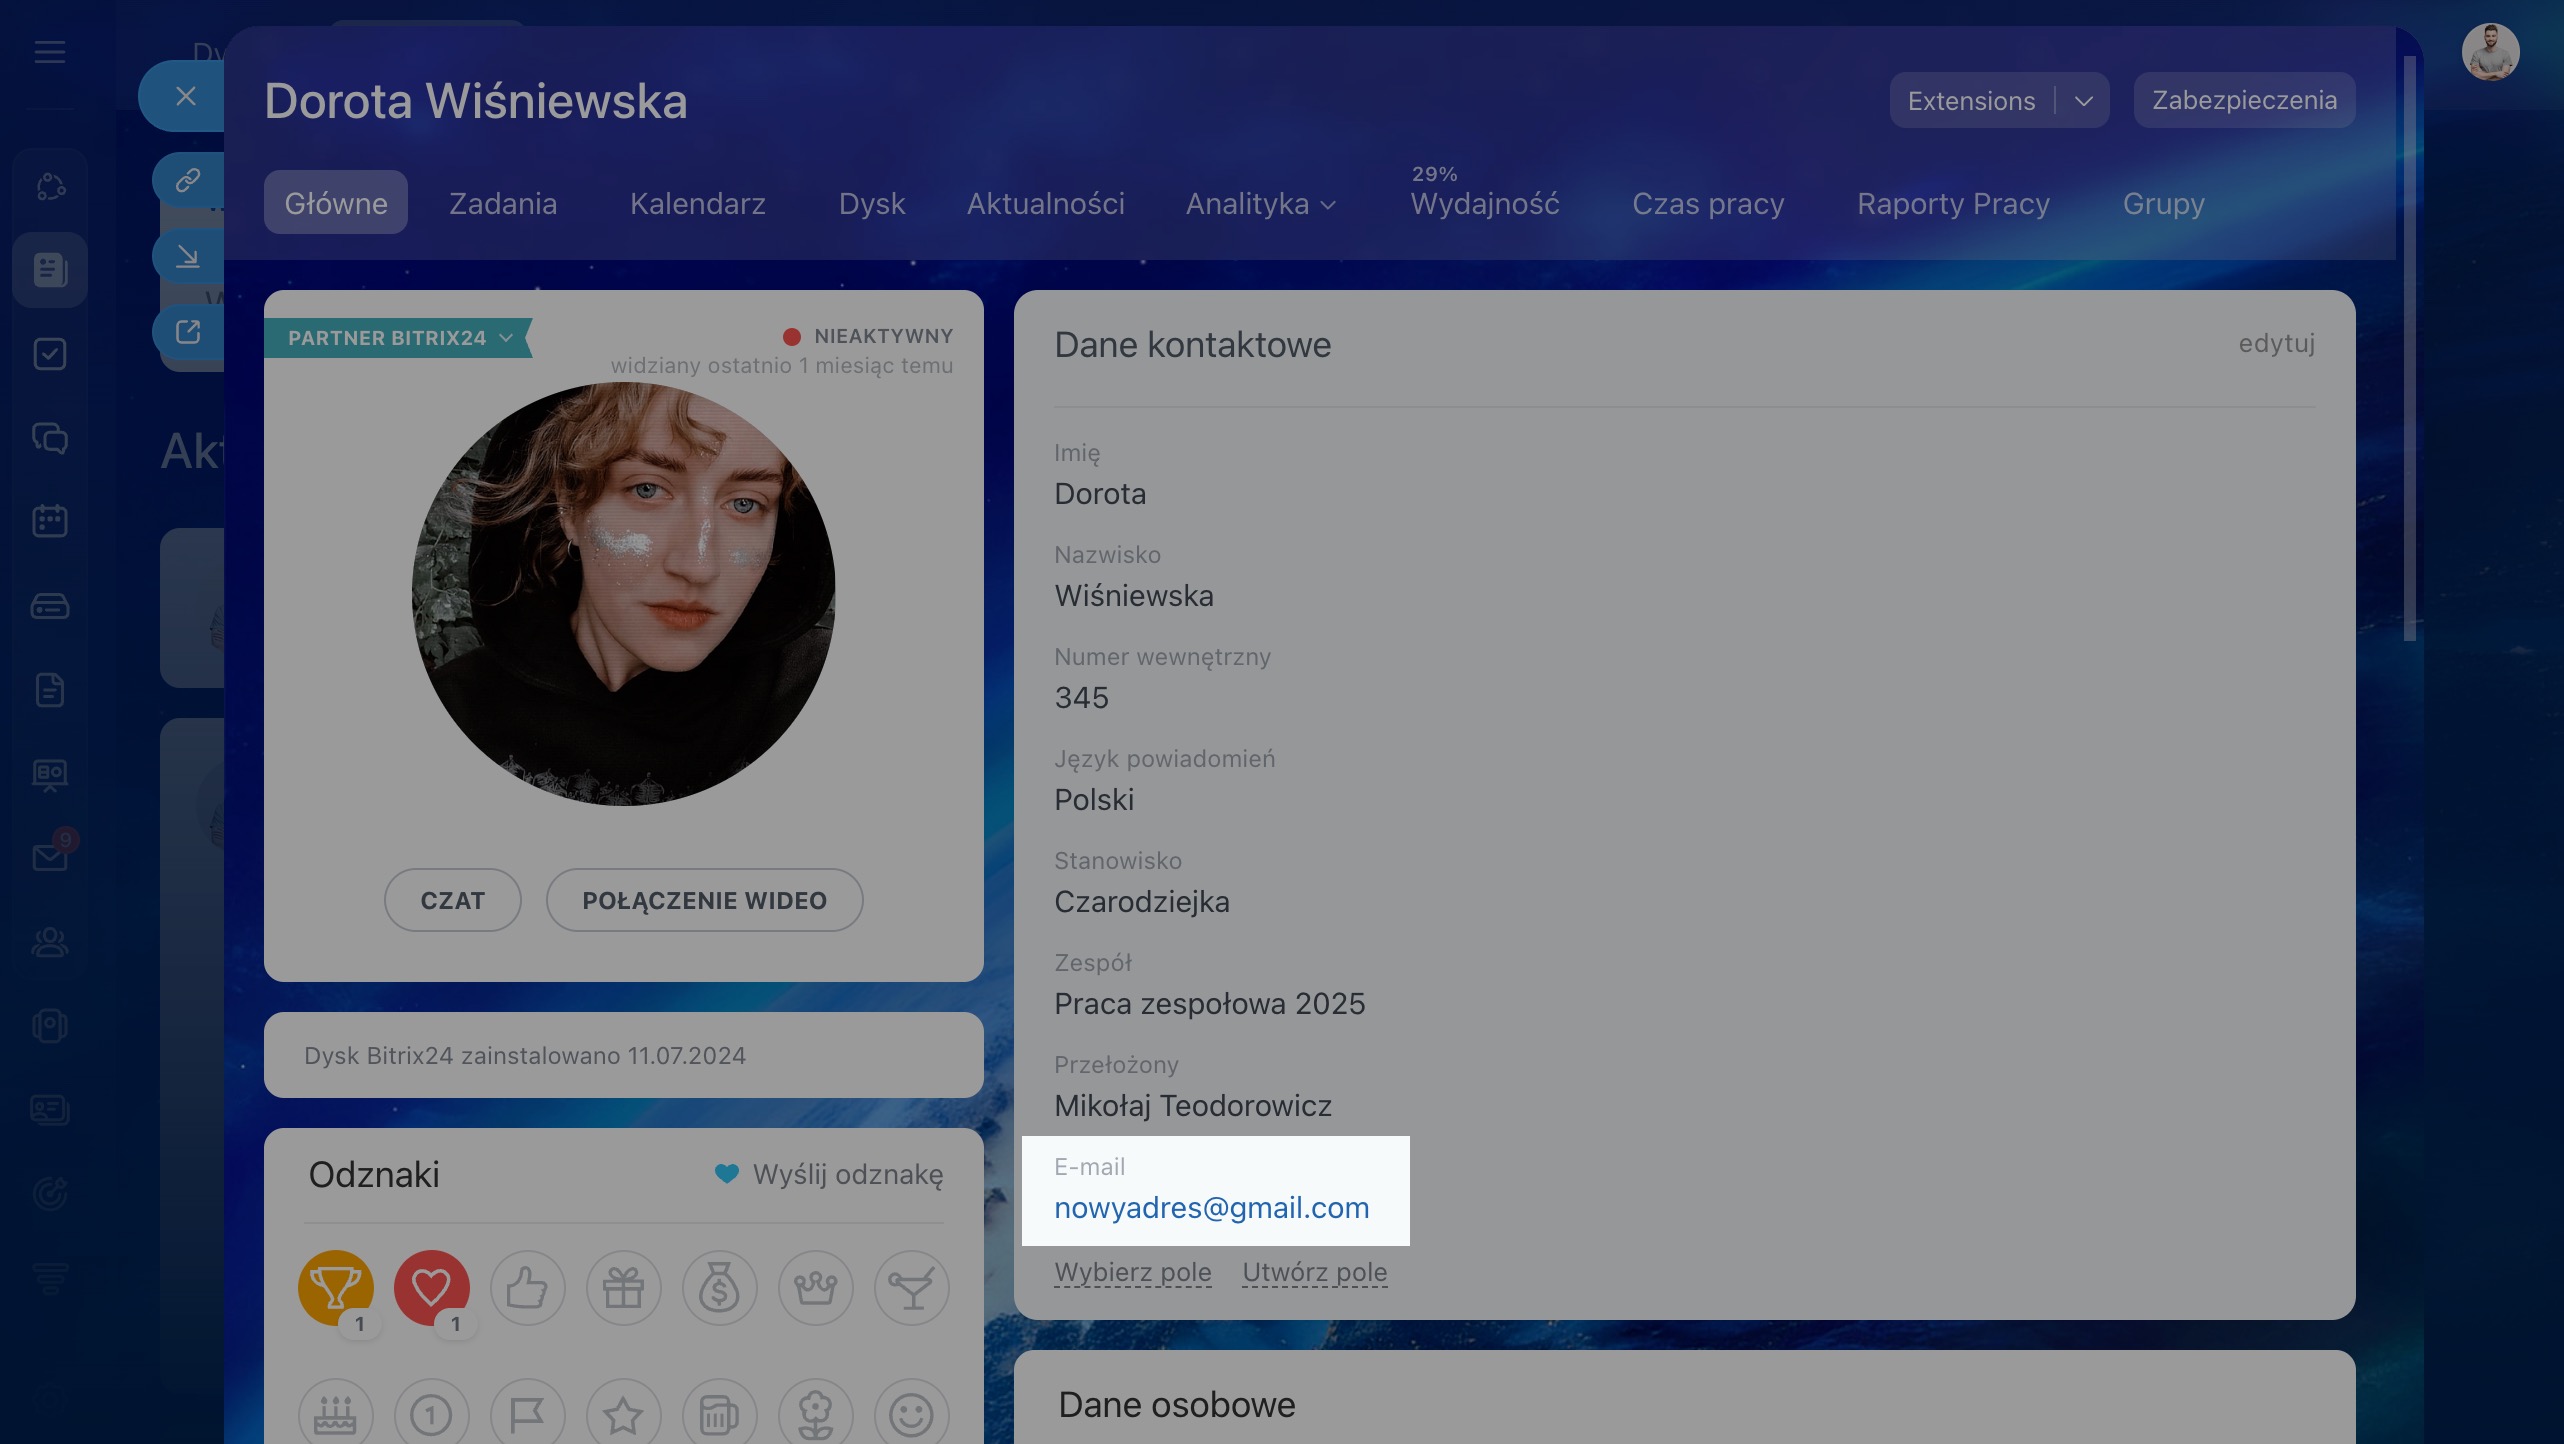Open the nowyadres@gmail.com email link
This screenshot has width=2564, height=1444.
pyautogui.click(x=1211, y=1208)
